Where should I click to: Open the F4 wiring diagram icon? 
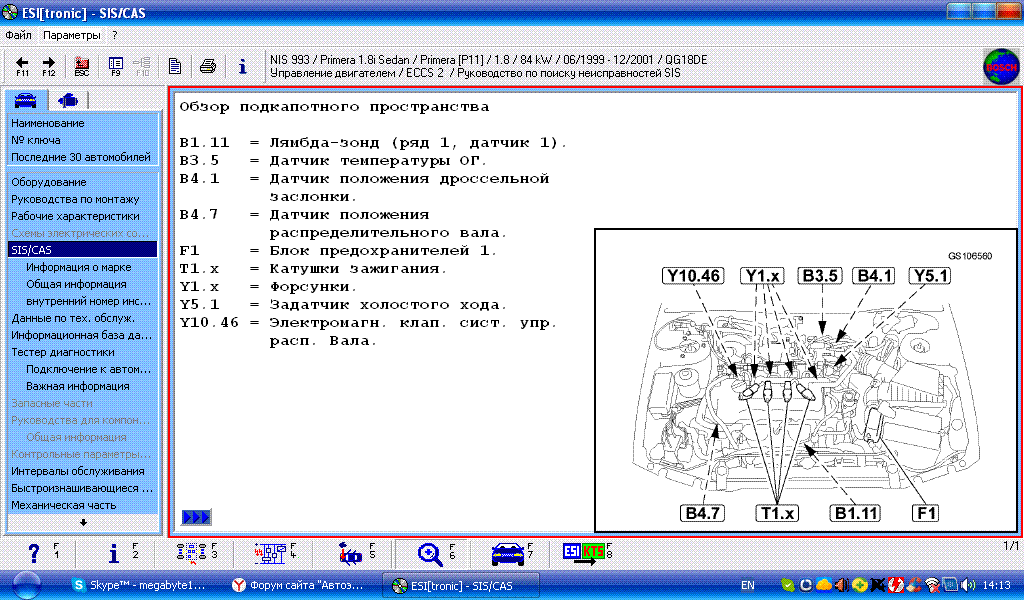(270, 553)
